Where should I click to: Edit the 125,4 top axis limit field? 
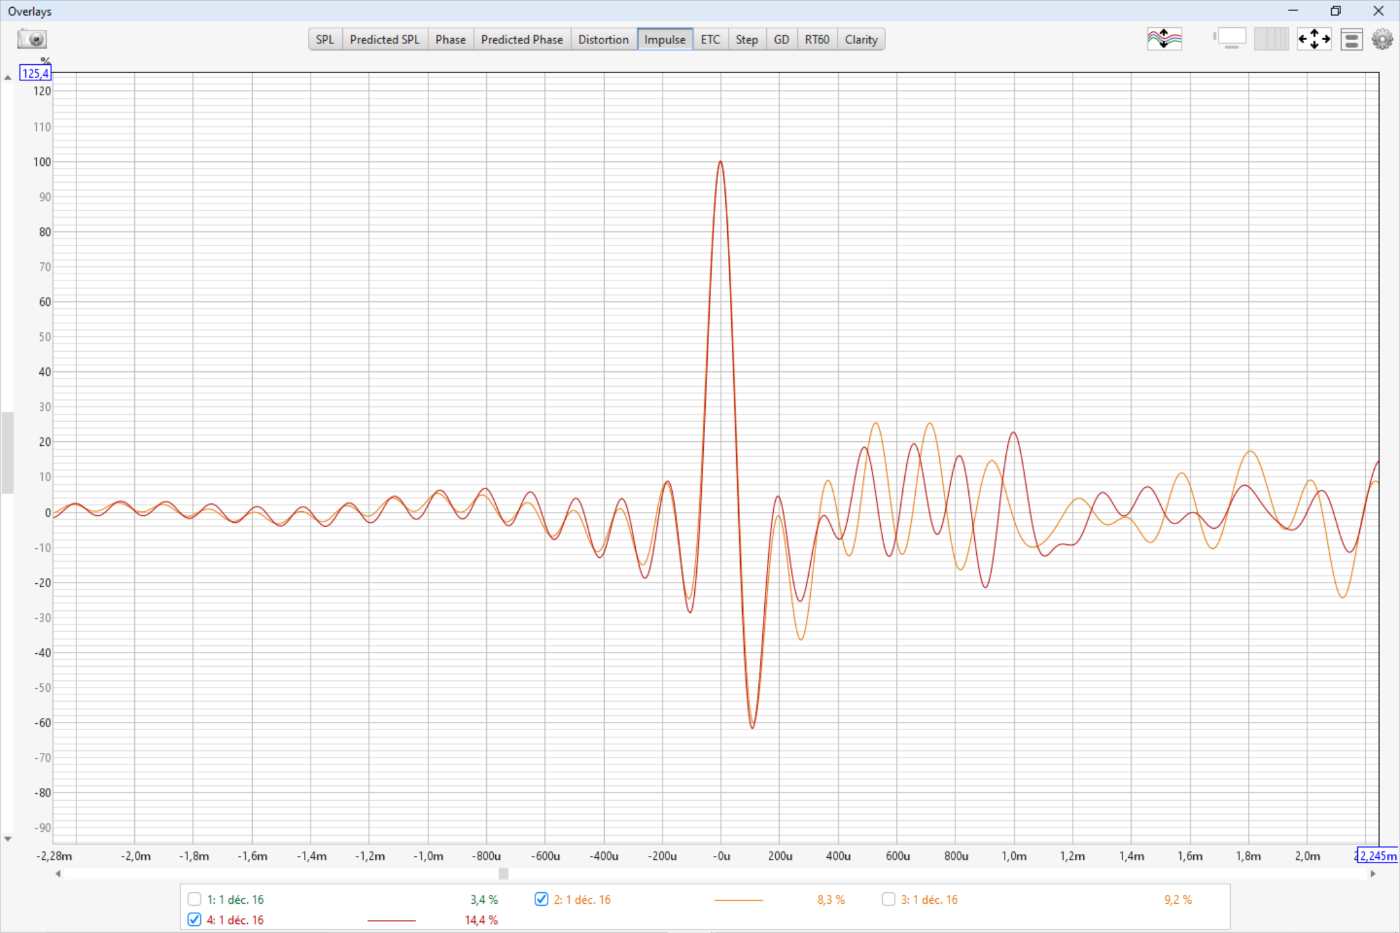(35, 73)
